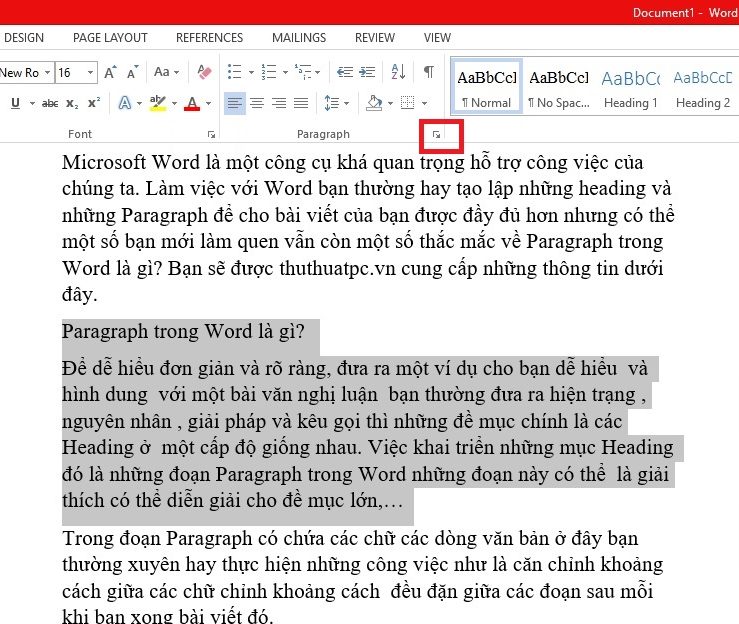Expand the Line Spacing dropdown arrow
Image resolution: width=739 pixels, height=624 pixels.
(x=346, y=103)
